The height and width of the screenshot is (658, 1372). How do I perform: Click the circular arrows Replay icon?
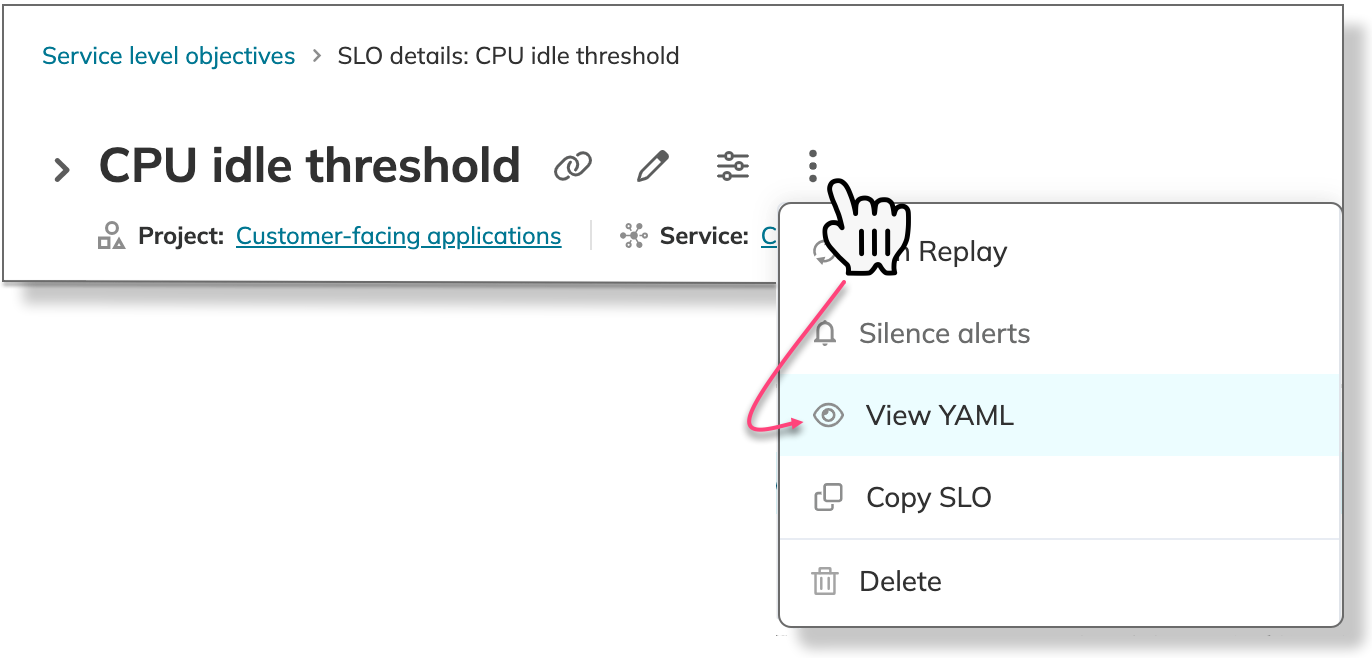pyautogui.click(x=822, y=252)
